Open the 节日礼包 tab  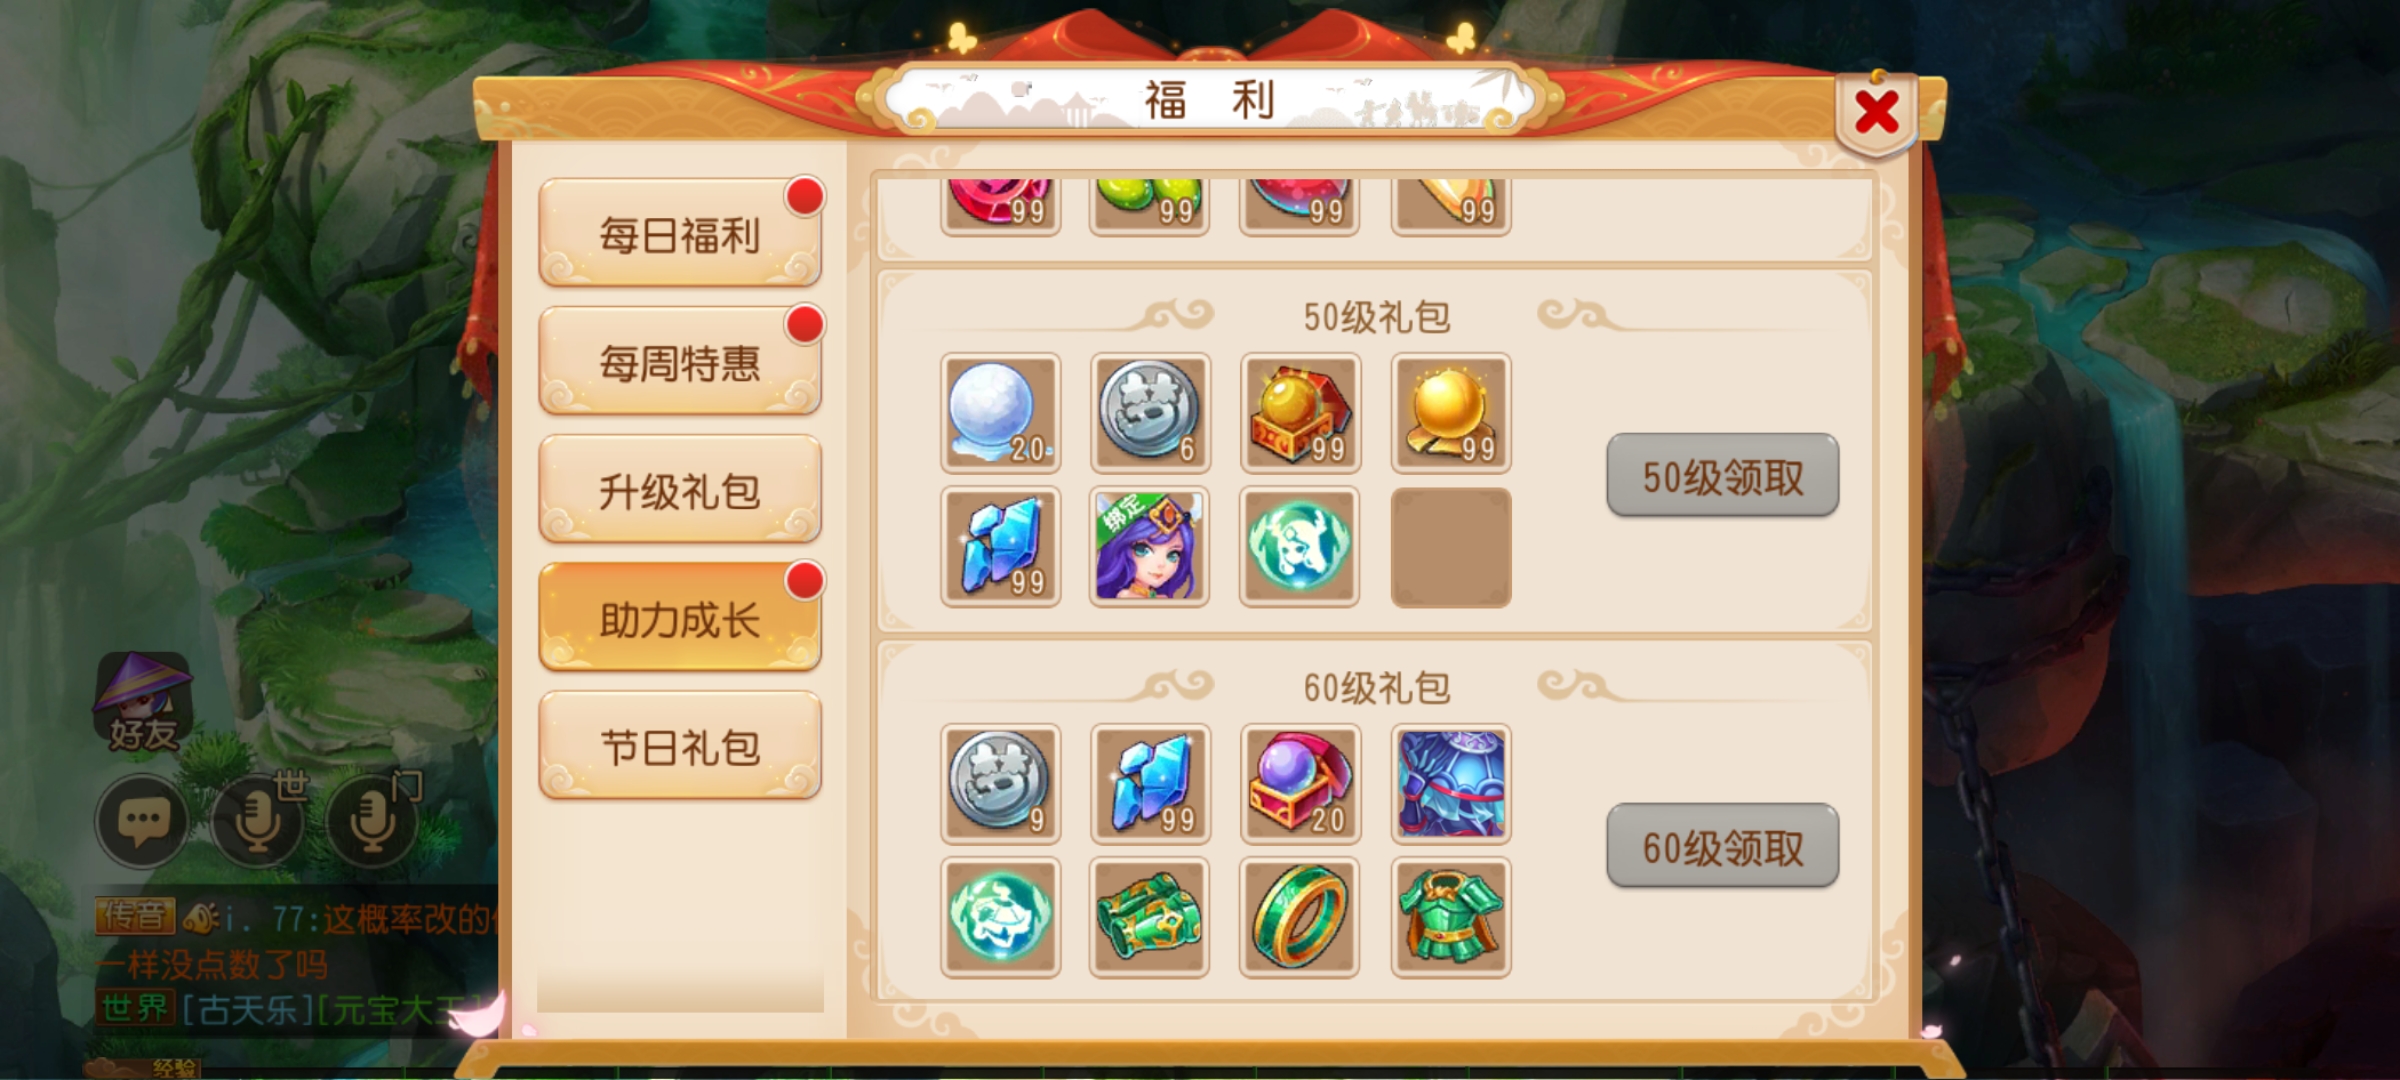(x=680, y=745)
